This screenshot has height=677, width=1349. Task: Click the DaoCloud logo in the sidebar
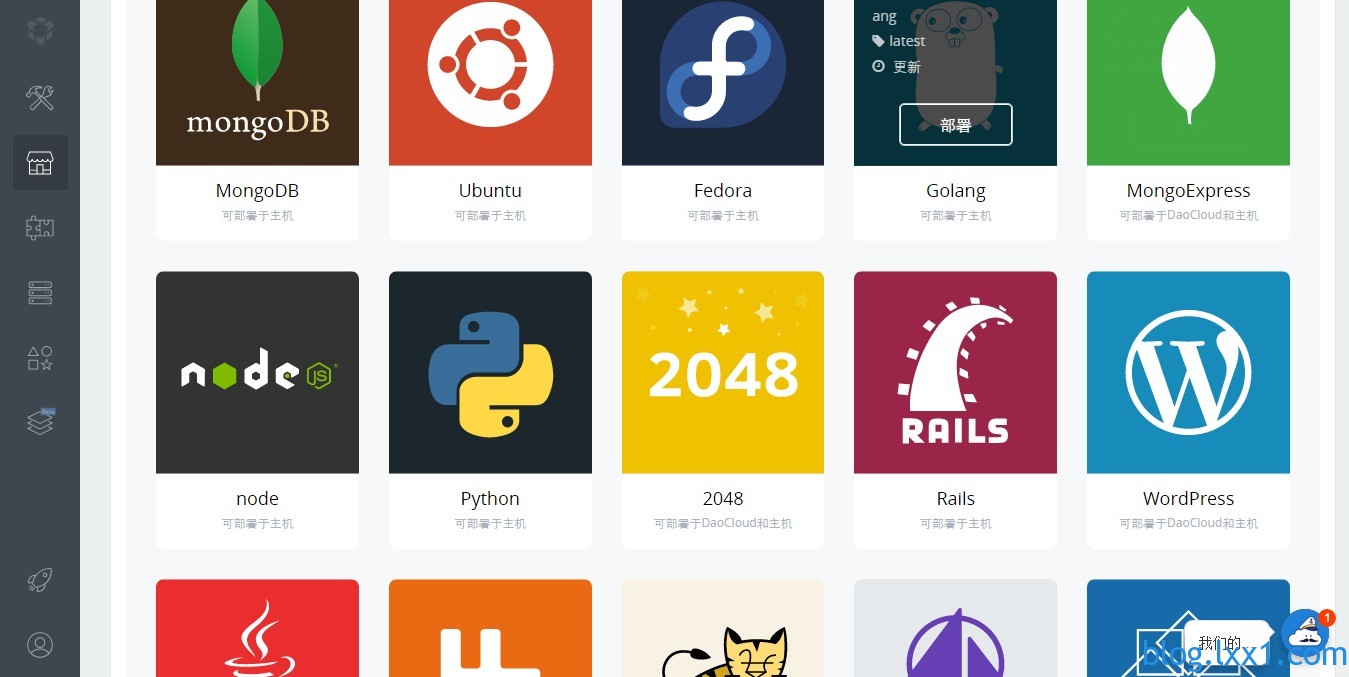(40, 31)
